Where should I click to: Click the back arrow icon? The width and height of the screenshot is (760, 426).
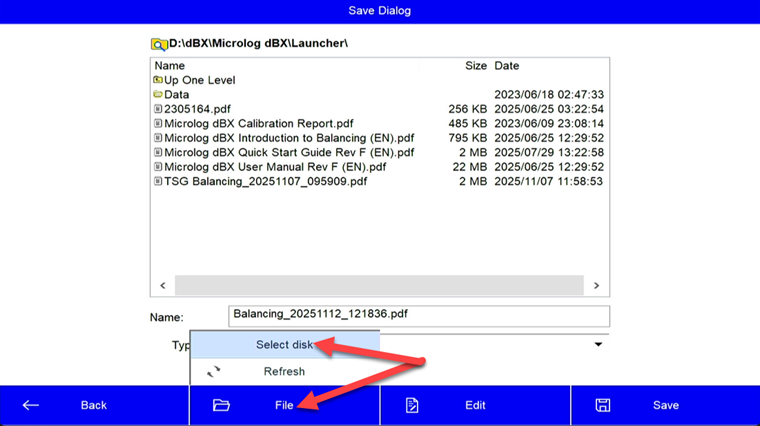point(31,405)
